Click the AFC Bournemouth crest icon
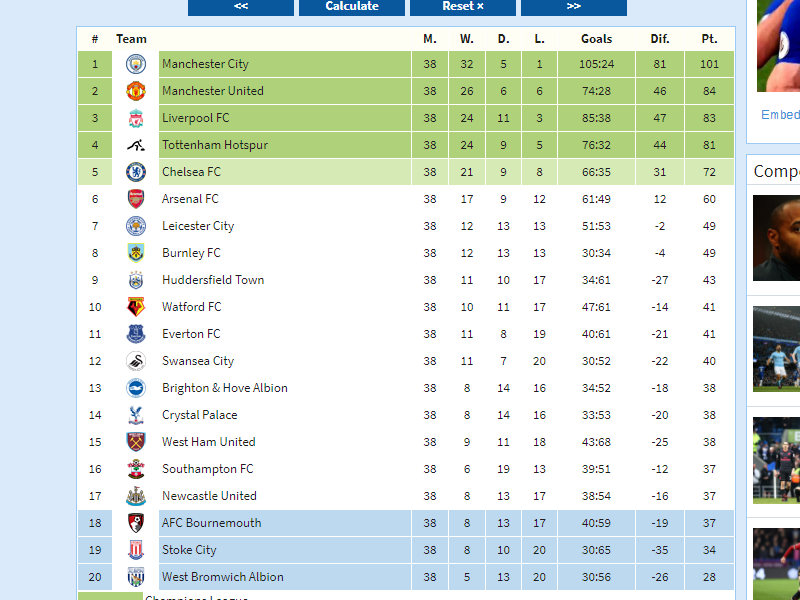This screenshot has width=800, height=600. point(136,523)
